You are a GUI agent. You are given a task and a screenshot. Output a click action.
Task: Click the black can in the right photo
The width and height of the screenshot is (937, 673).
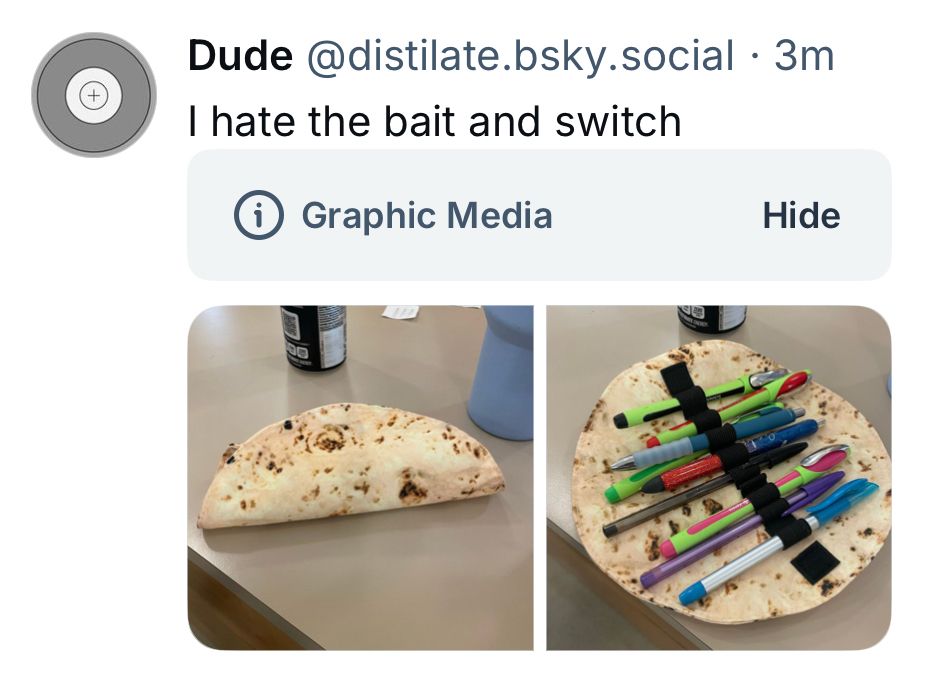(712, 319)
